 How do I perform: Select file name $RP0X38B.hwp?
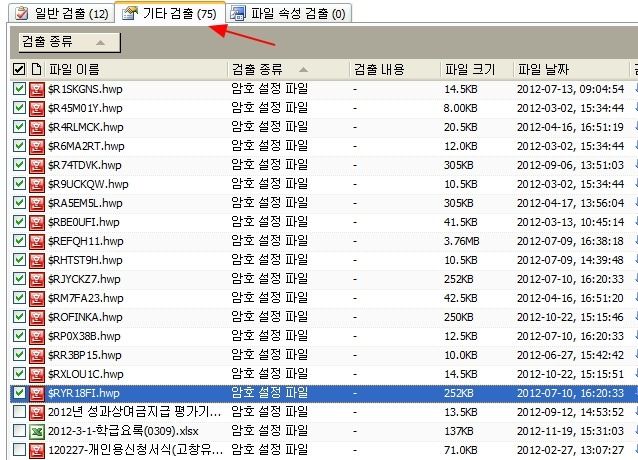coord(84,336)
